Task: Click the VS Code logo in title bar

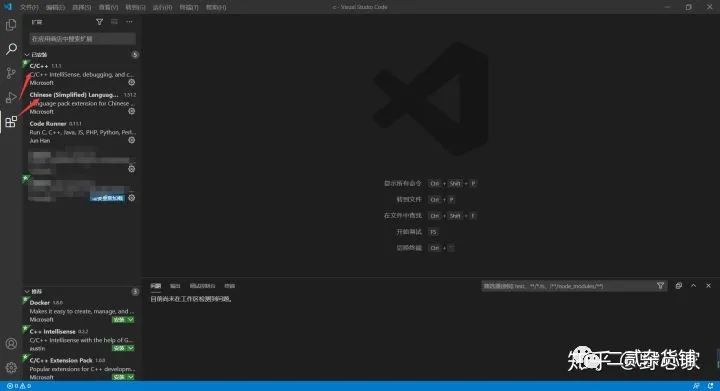Action: point(8,7)
